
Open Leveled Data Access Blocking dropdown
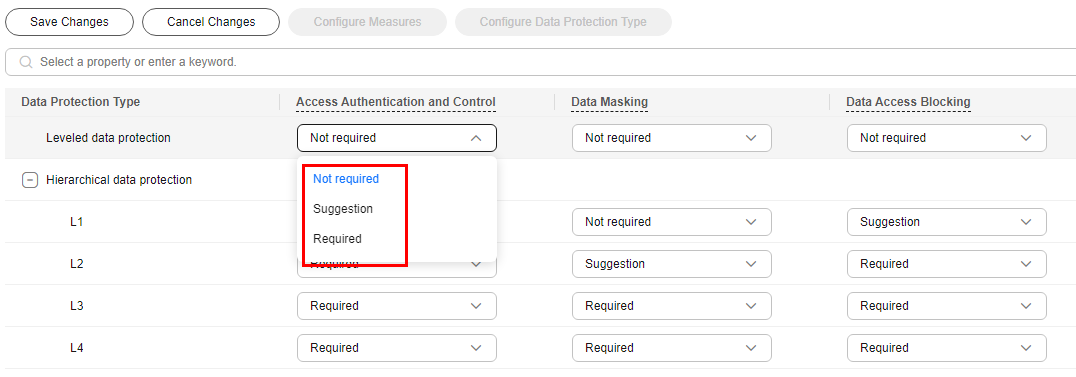click(946, 138)
